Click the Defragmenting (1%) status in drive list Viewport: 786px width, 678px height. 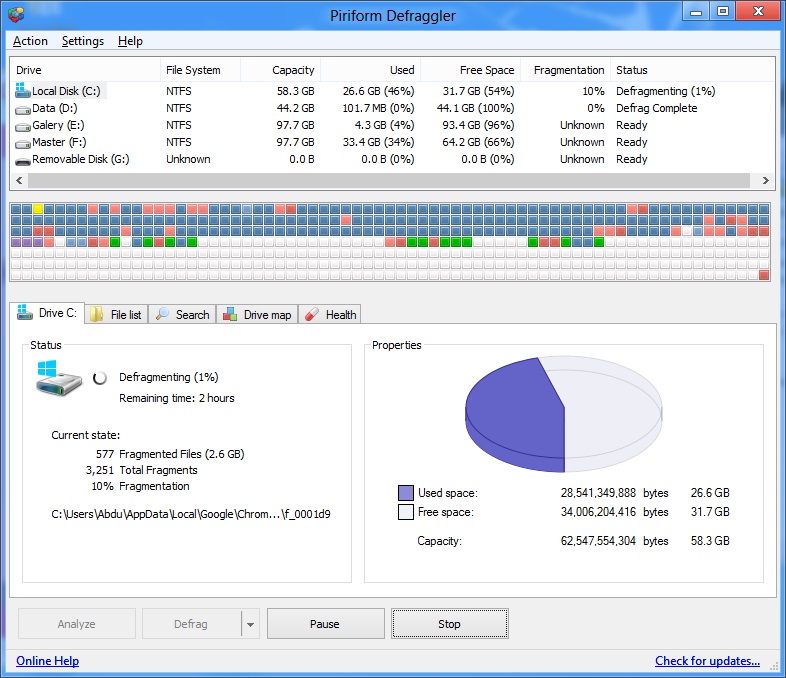point(666,91)
